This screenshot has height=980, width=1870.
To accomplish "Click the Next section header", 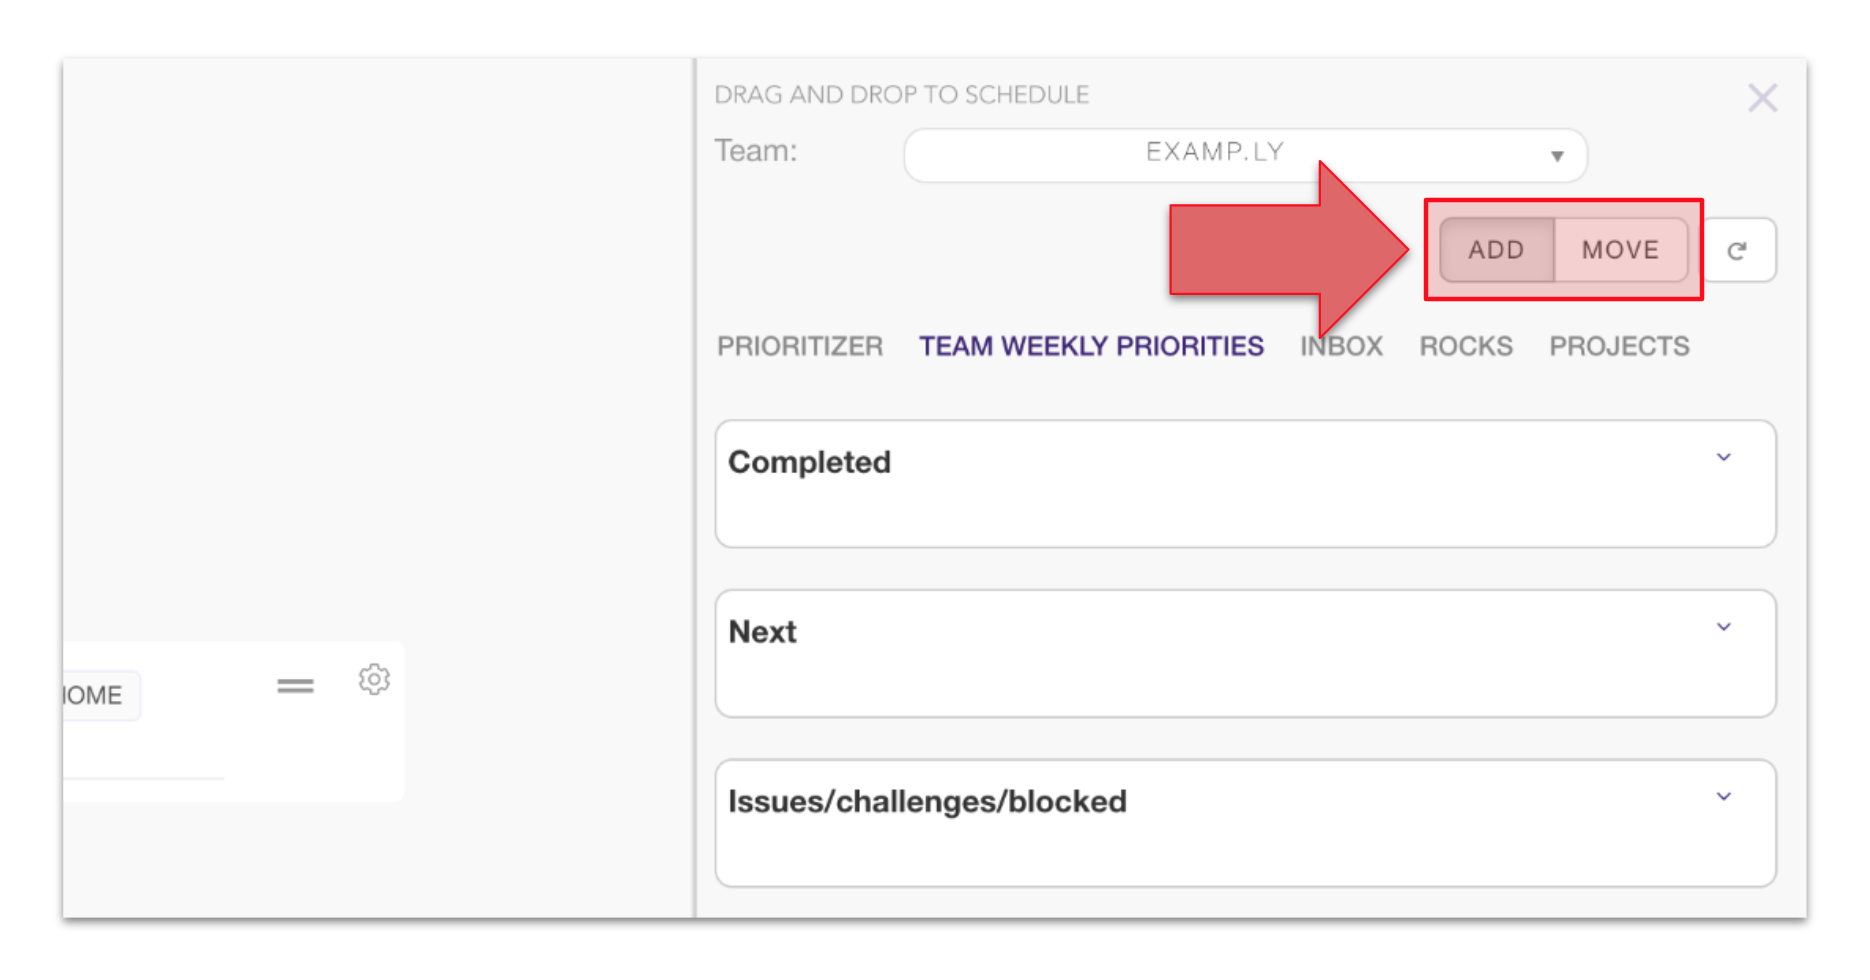I will click(x=762, y=632).
